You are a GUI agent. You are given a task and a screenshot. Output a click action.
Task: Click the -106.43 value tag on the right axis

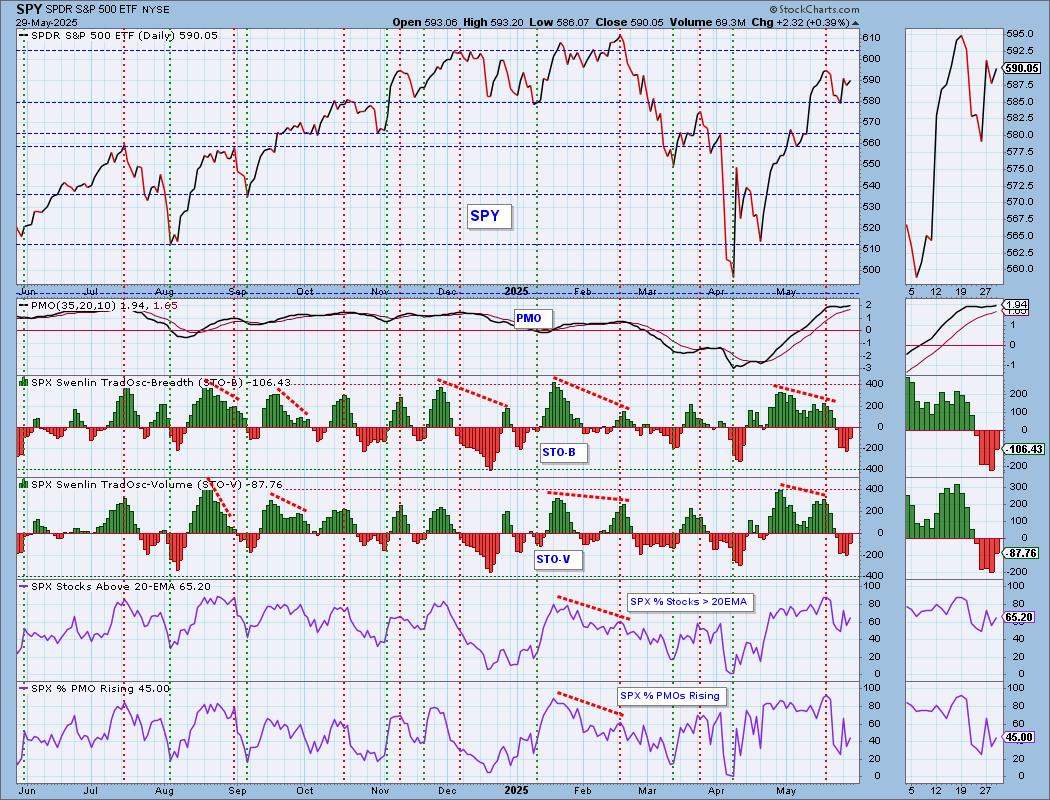(x=1025, y=449)
